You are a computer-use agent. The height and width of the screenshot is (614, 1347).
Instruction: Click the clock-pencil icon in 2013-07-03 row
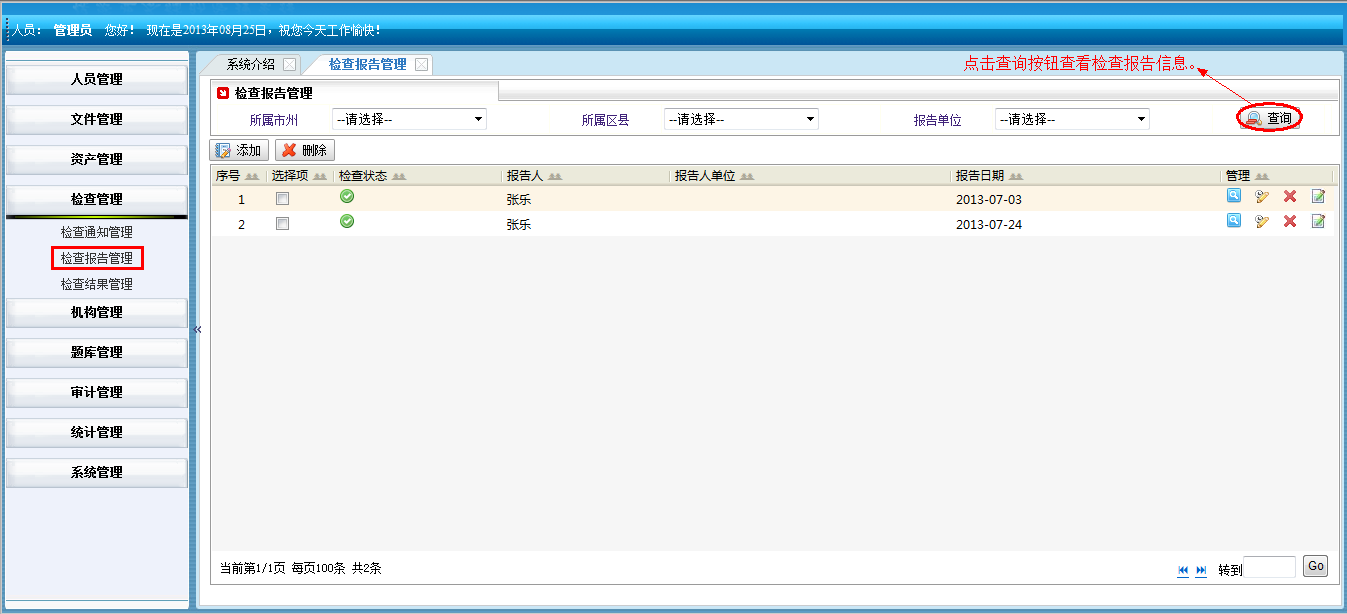(x=1262, y=197)
